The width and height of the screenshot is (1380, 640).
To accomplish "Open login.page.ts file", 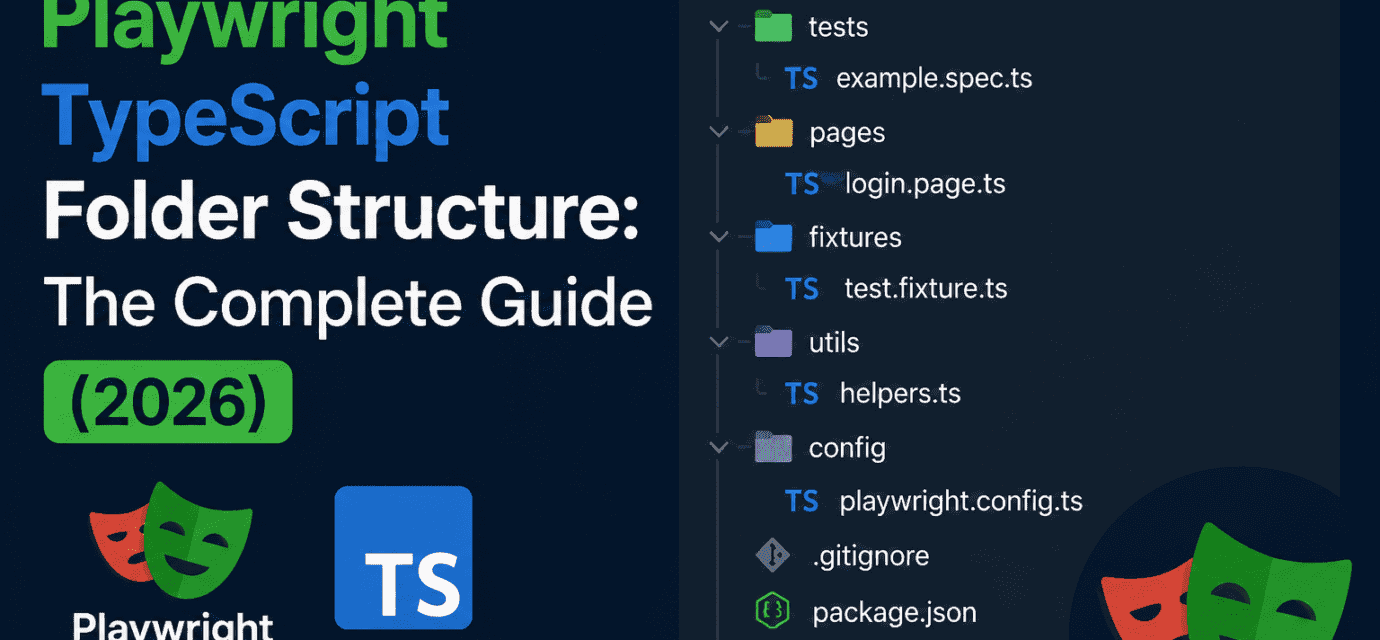I will point(925,184).
